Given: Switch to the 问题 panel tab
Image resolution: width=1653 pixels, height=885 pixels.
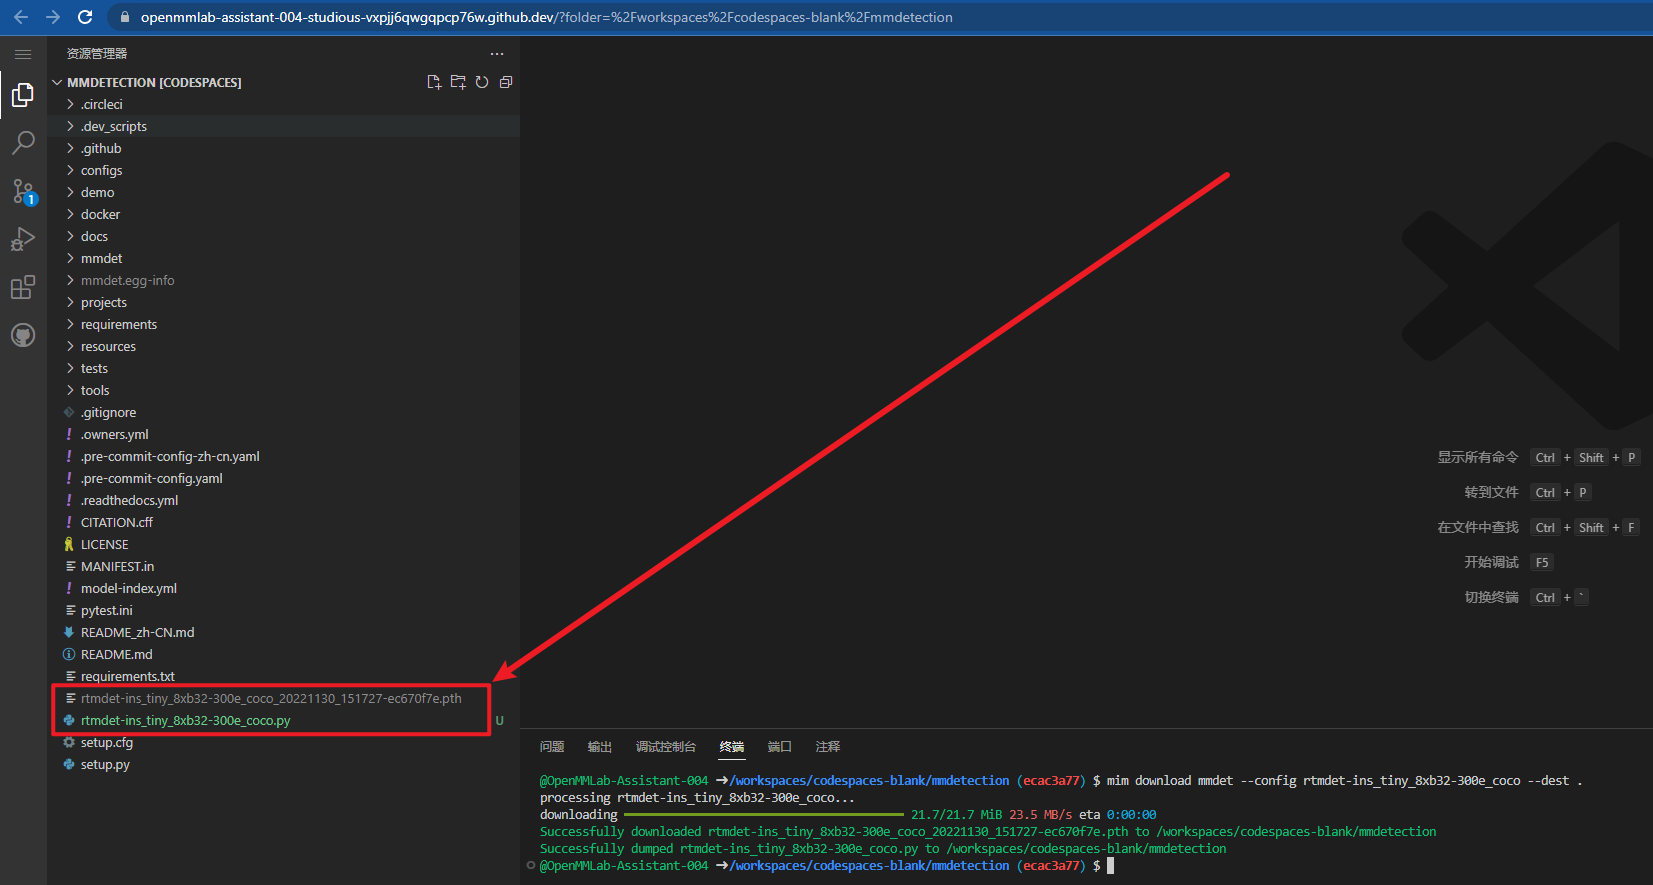Looking at the screenshot, I should [552, 747].
